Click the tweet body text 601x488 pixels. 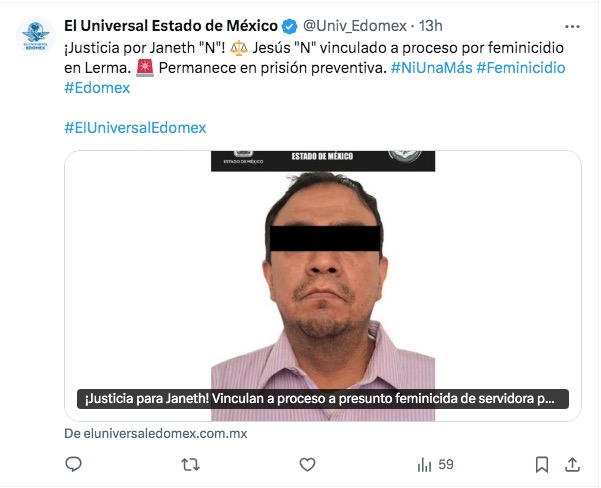tap(314, 68)
